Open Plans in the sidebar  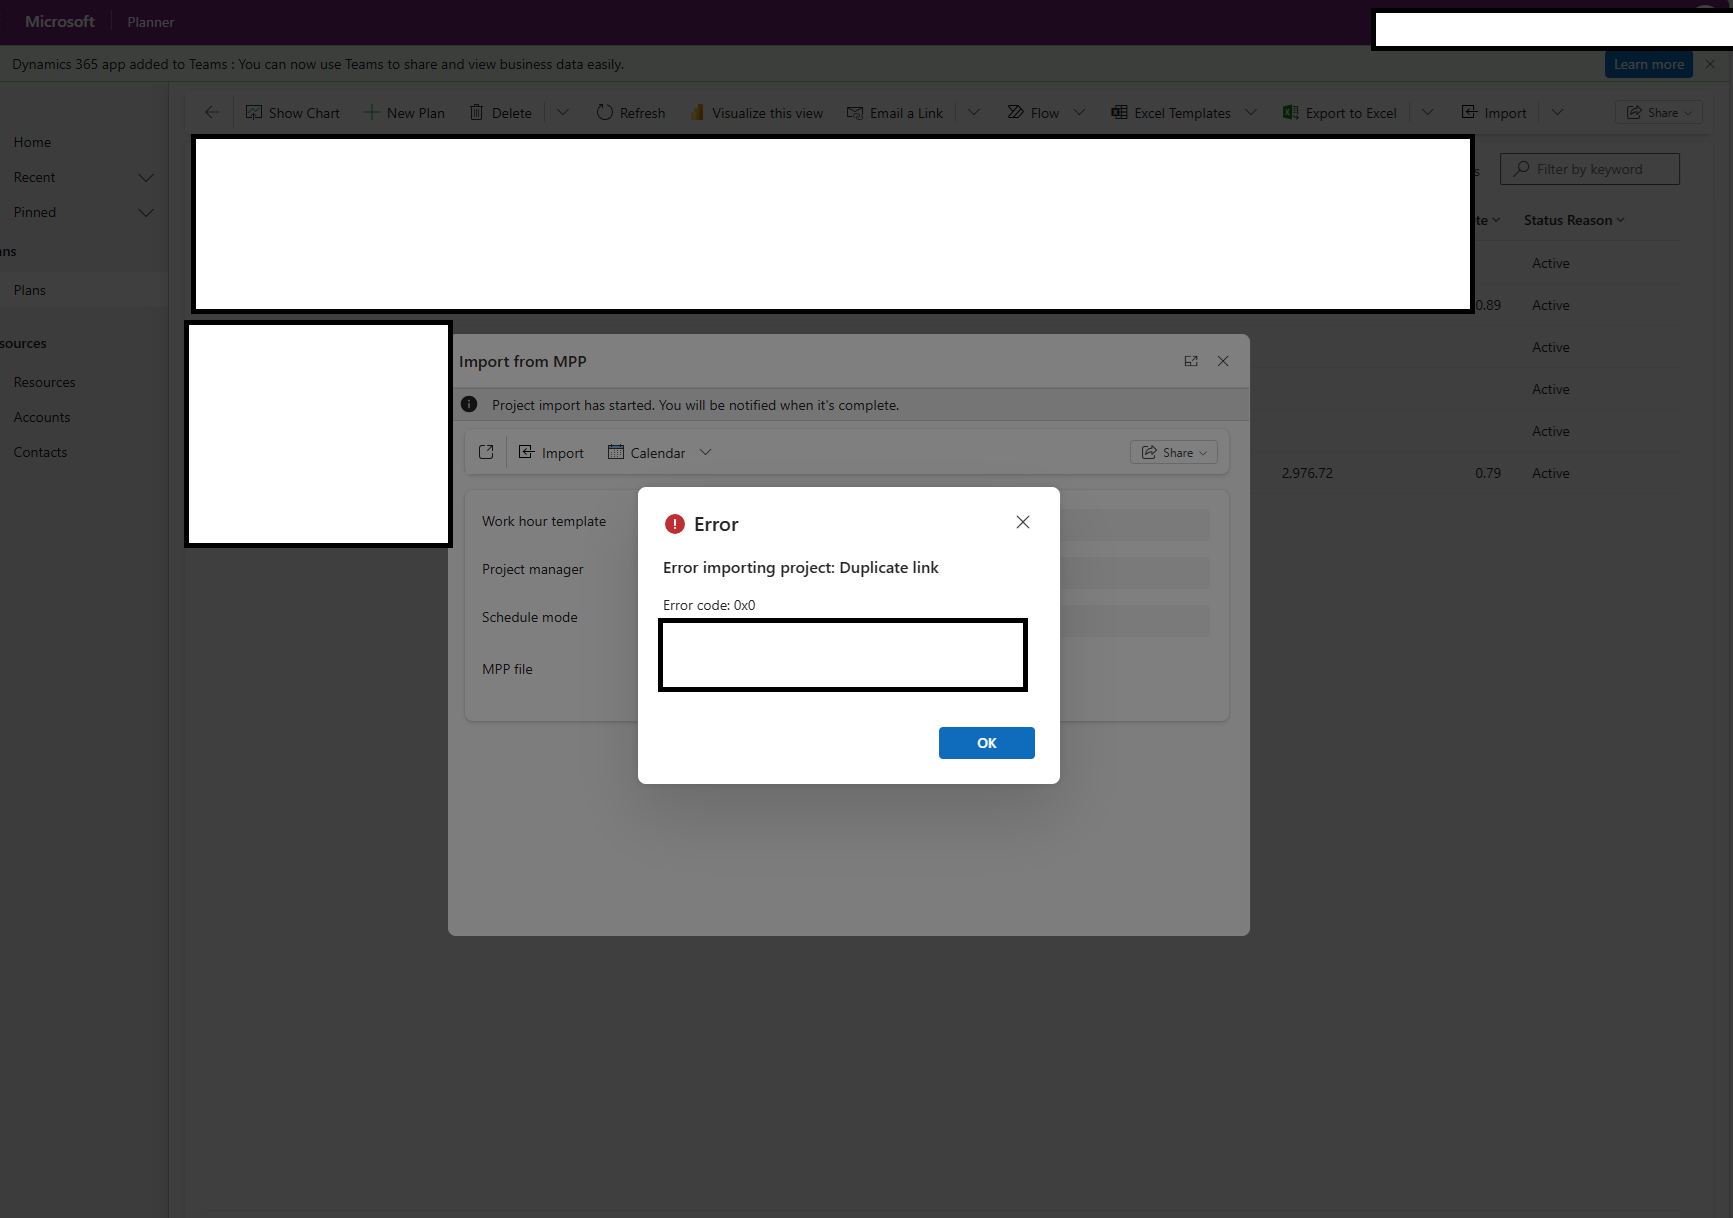[30, 290]
